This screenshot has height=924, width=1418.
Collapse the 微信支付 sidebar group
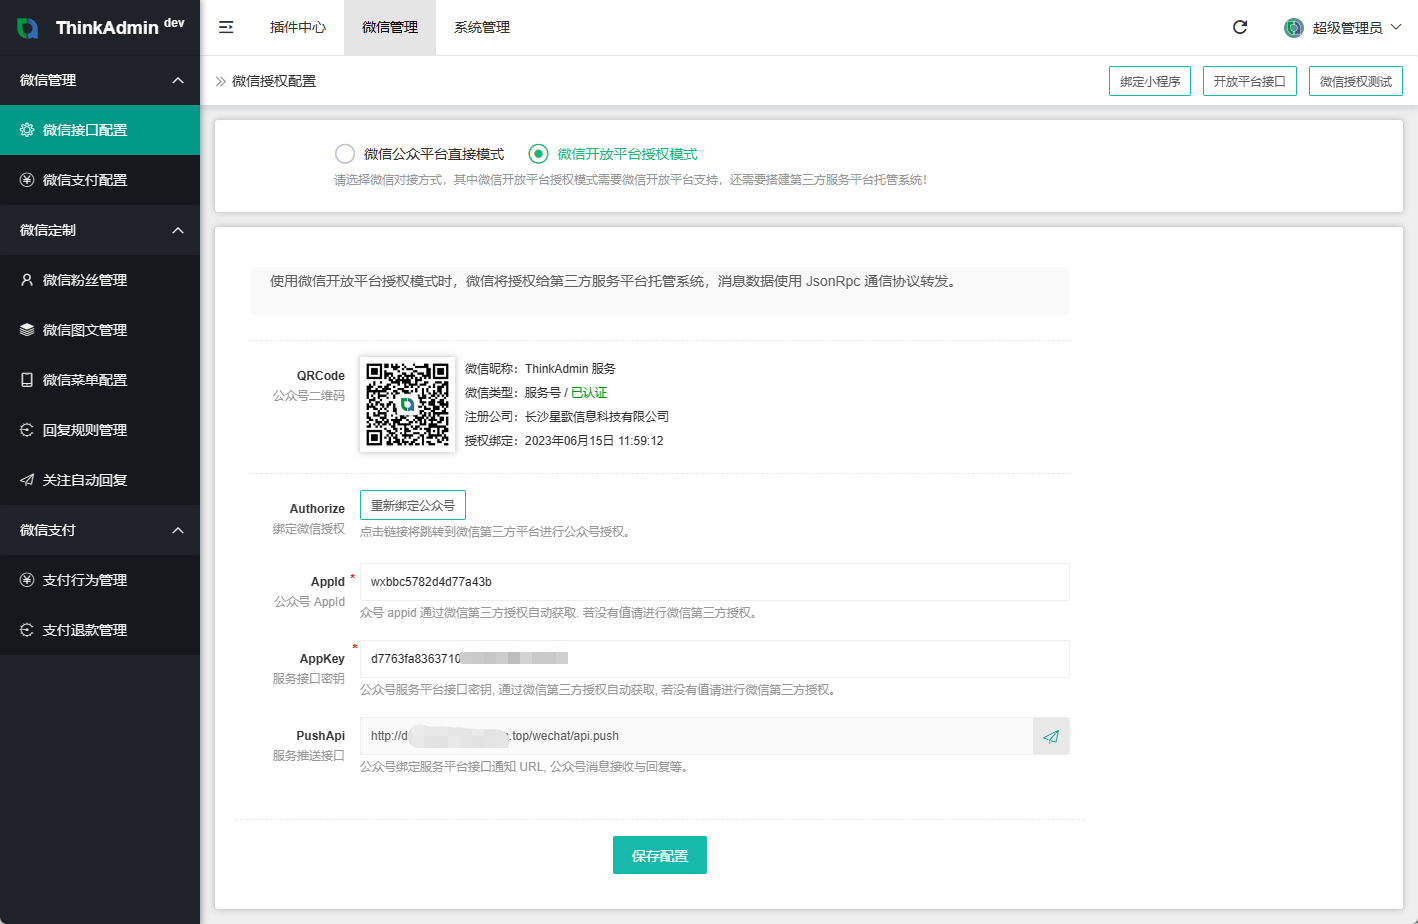178,530
